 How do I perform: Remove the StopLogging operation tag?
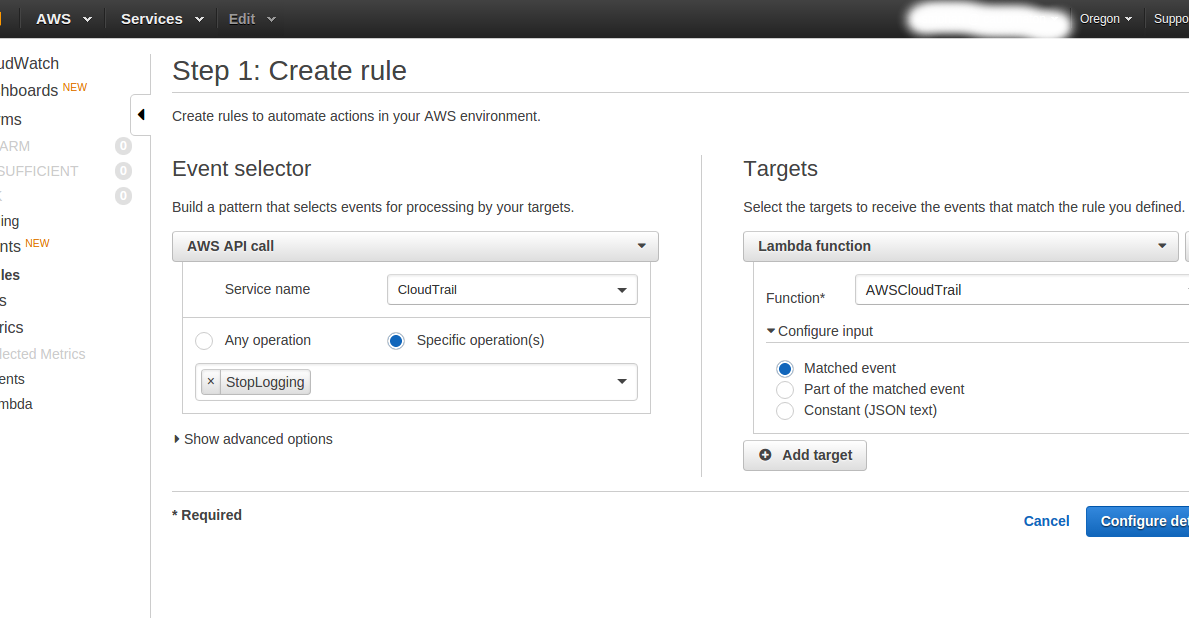tap(211, 381)
